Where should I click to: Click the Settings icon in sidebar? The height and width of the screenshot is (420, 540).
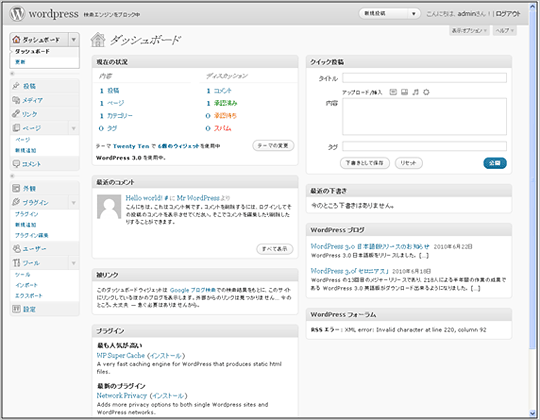[16, 309]
